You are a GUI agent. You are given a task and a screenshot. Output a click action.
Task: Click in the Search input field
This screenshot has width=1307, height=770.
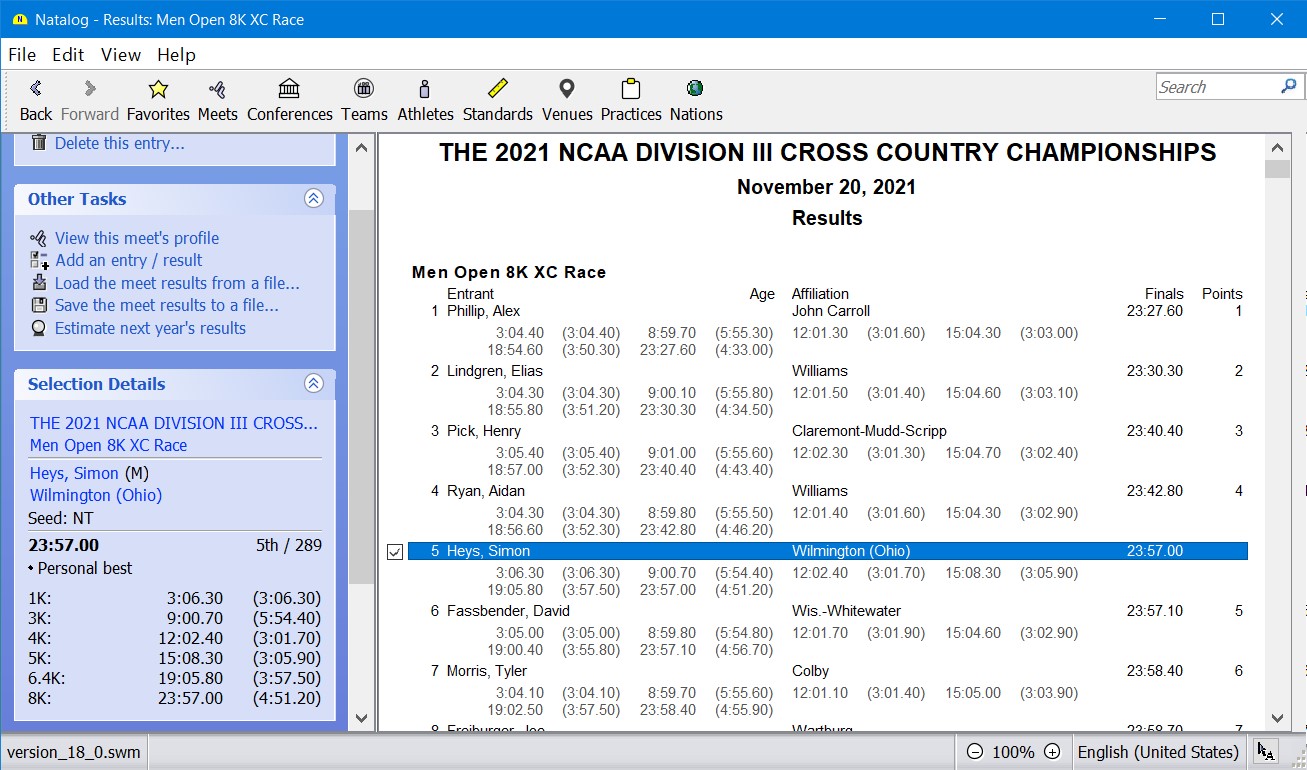point(1215,87)
